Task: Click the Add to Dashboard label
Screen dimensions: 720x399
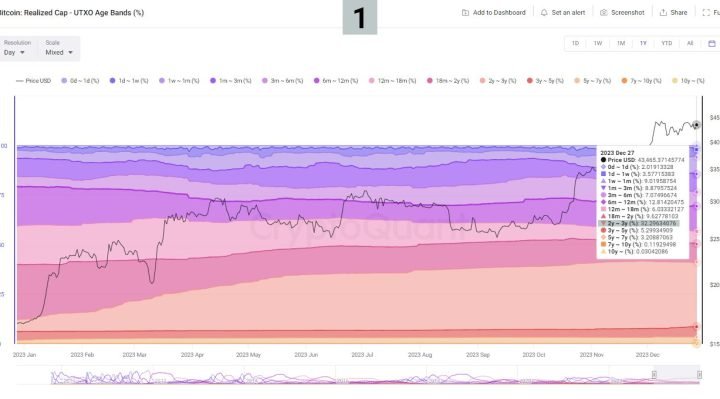Action: [x=499, y=13]
